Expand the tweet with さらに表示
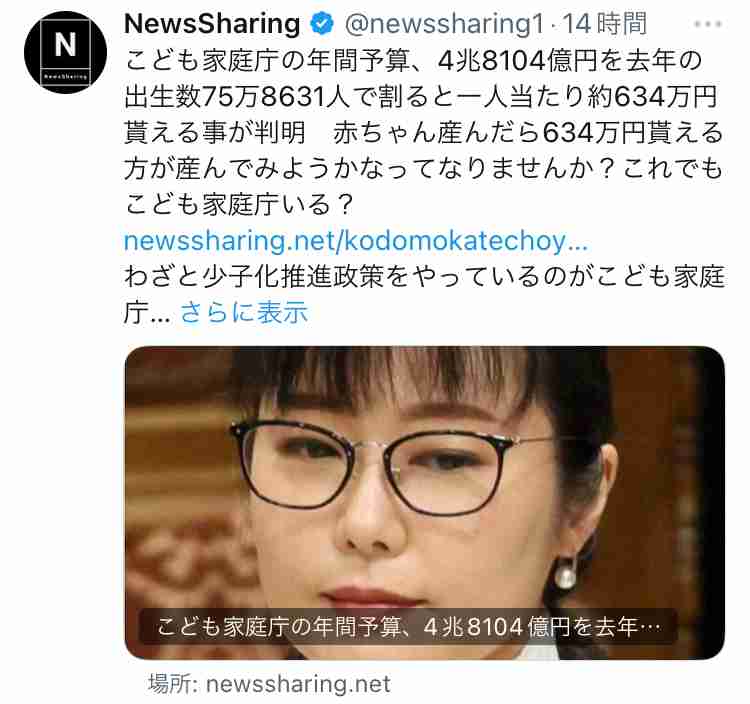Screen dimensions: 750x704 click(x=244, y=313)
